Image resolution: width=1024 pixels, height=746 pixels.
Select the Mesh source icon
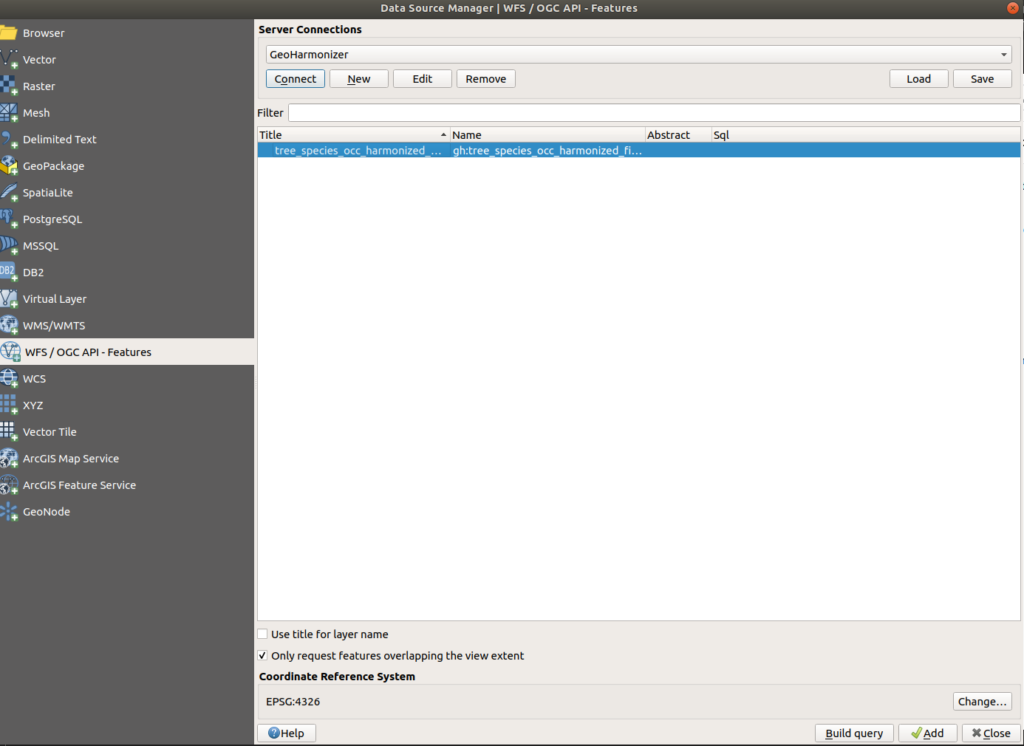(x=8, y=112)
